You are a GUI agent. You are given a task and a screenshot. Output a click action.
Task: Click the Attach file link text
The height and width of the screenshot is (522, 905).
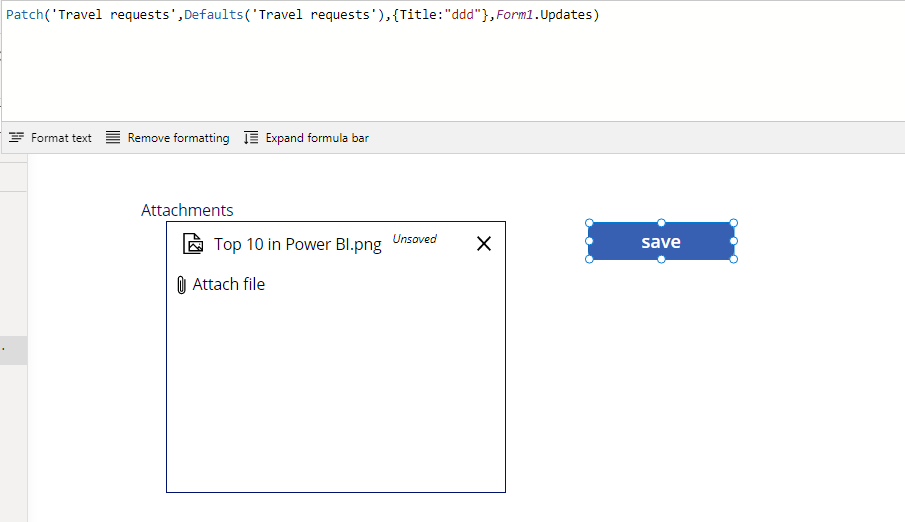[x=229, y=284]
